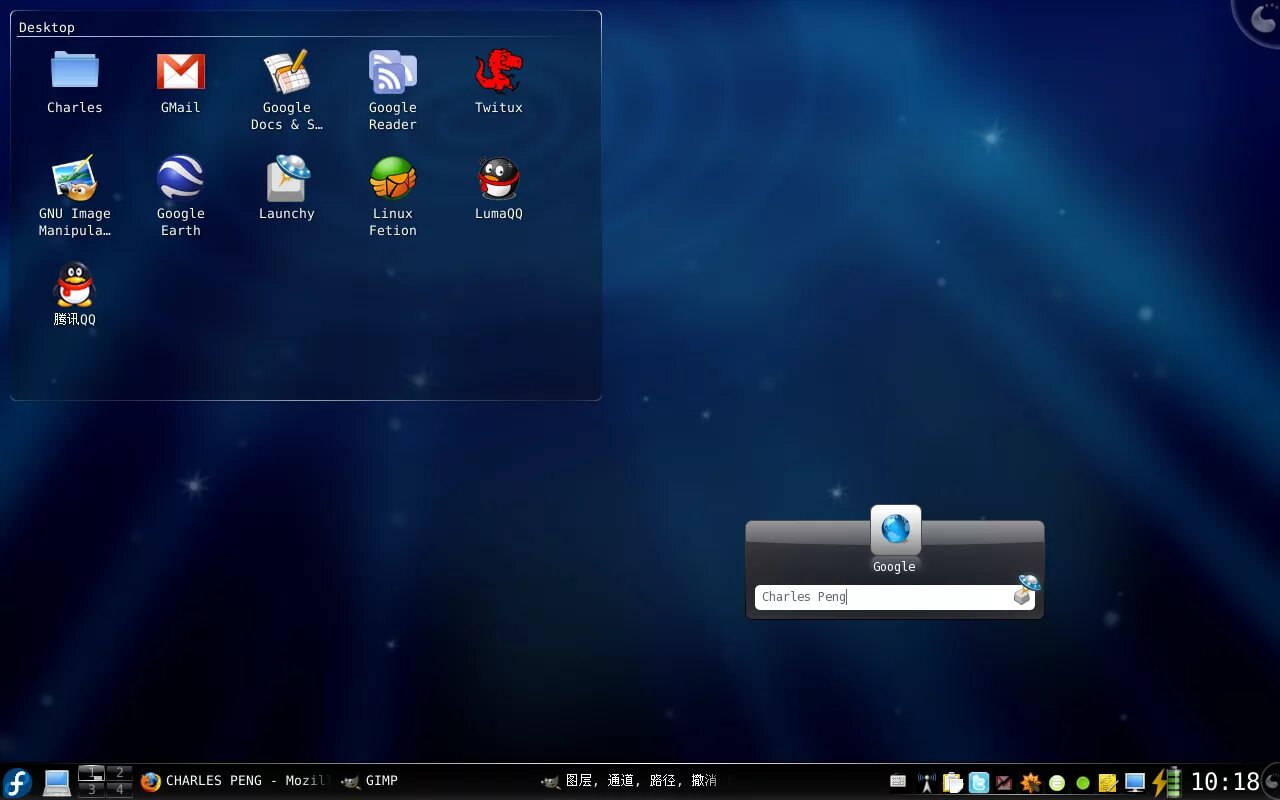Viewport: 1280px width, 800px height.
Task: Open the Launchy desktop shortcut
Action: pos(287,178)
